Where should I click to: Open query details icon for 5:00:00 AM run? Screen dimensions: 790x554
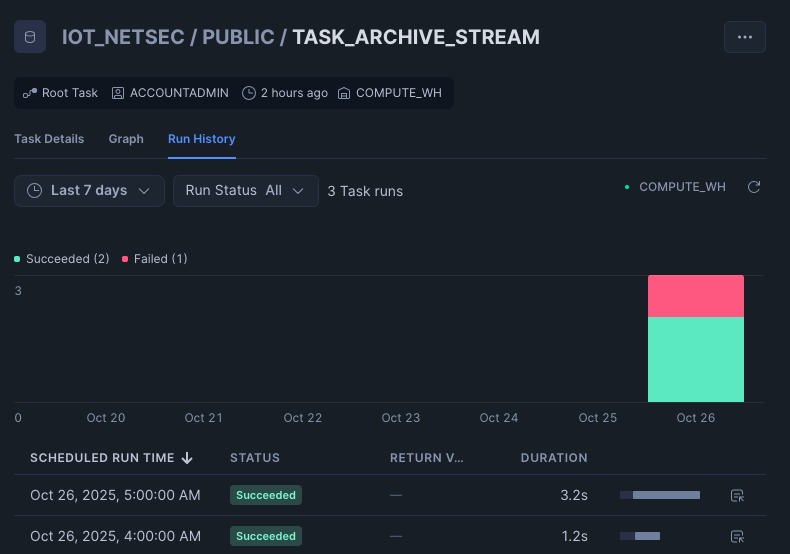pyautogui.click(x=737, y=496)
